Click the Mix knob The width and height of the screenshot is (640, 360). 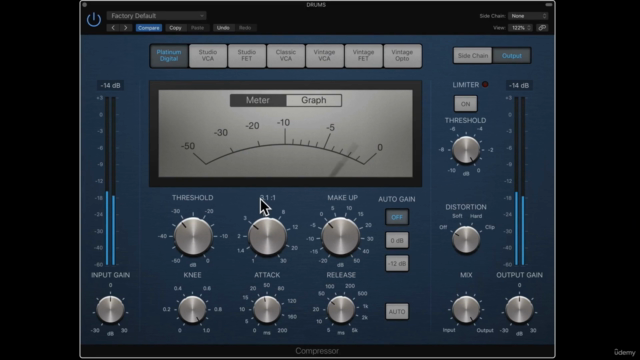466,309
